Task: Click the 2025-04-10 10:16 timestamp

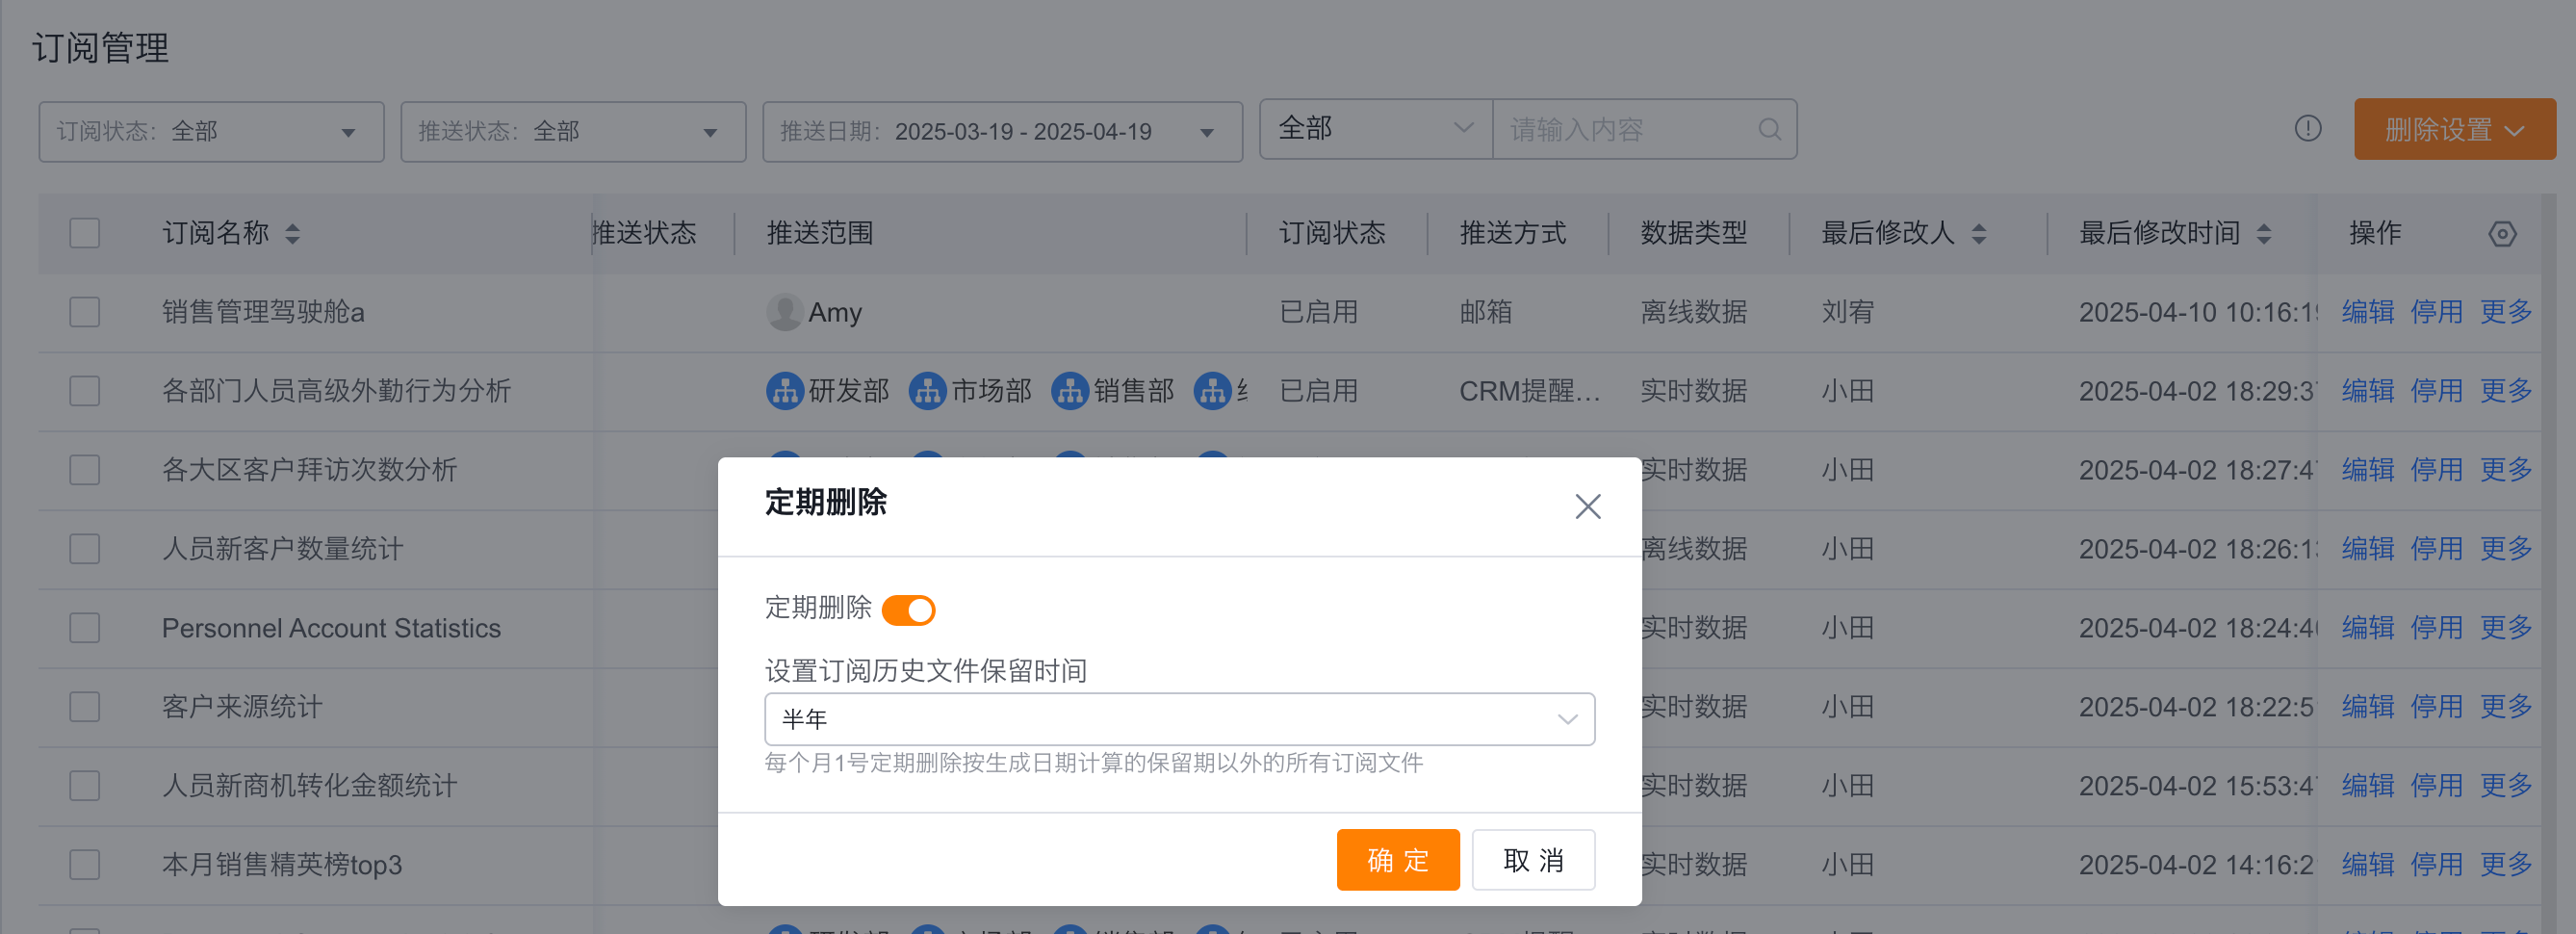Action: click(2198, 312)
